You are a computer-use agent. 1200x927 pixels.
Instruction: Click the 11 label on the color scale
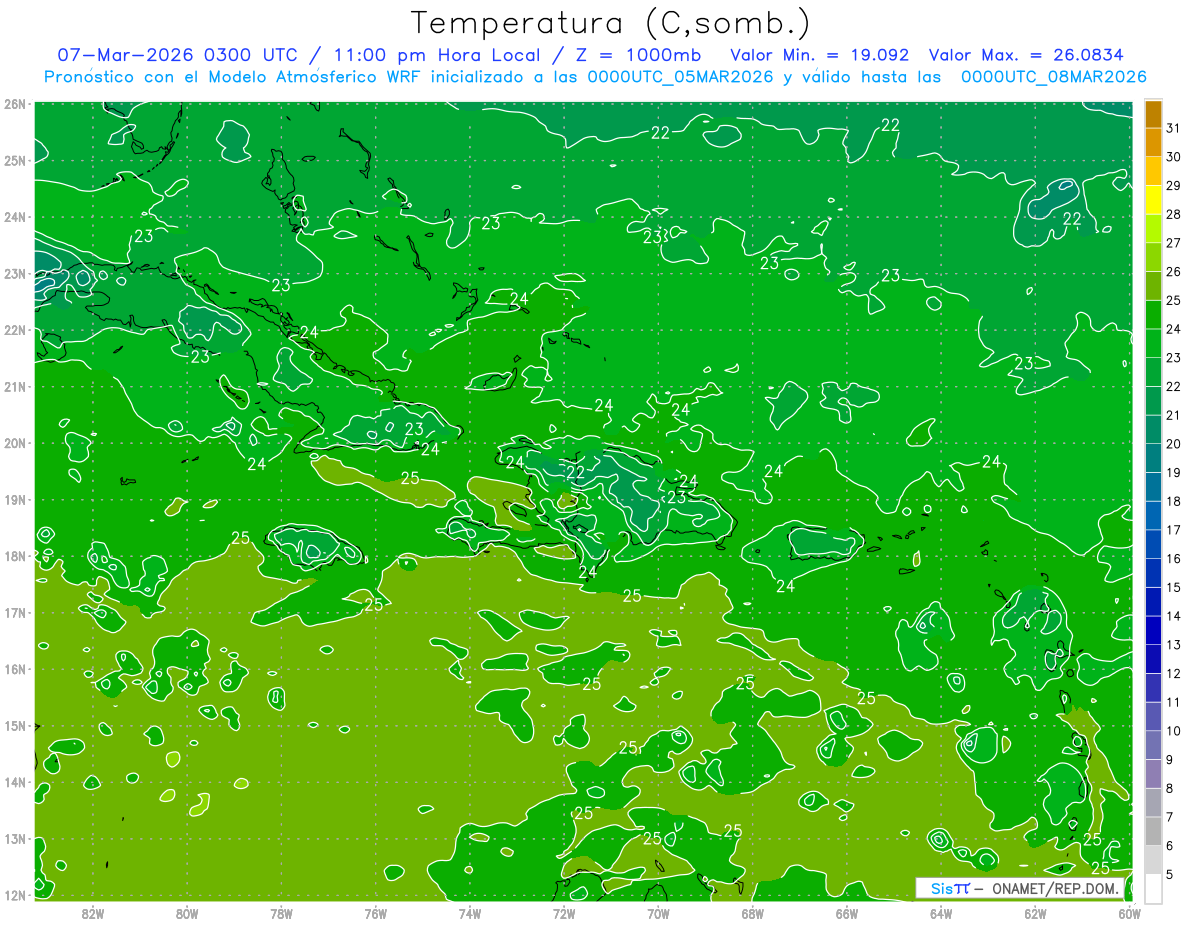coord(1174,701)
